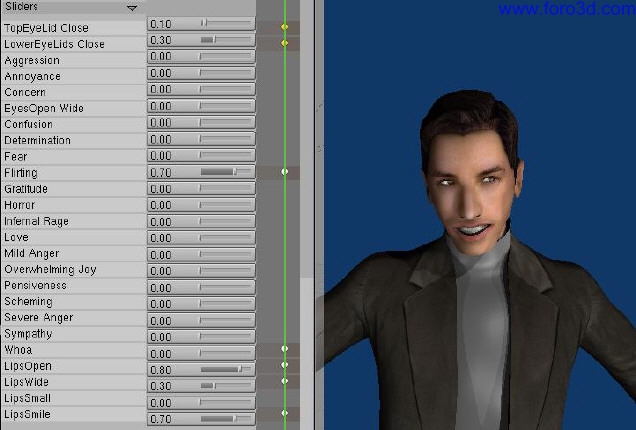Adjust the LipsSmile slider at 0.70
Screen dimensions: 636x430
(201, 419)
